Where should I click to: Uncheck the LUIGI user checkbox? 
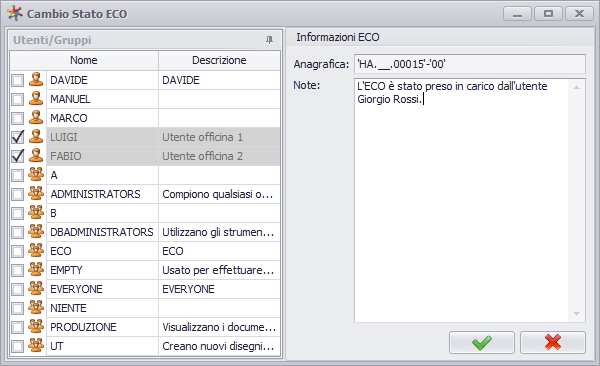coord(18,137)
